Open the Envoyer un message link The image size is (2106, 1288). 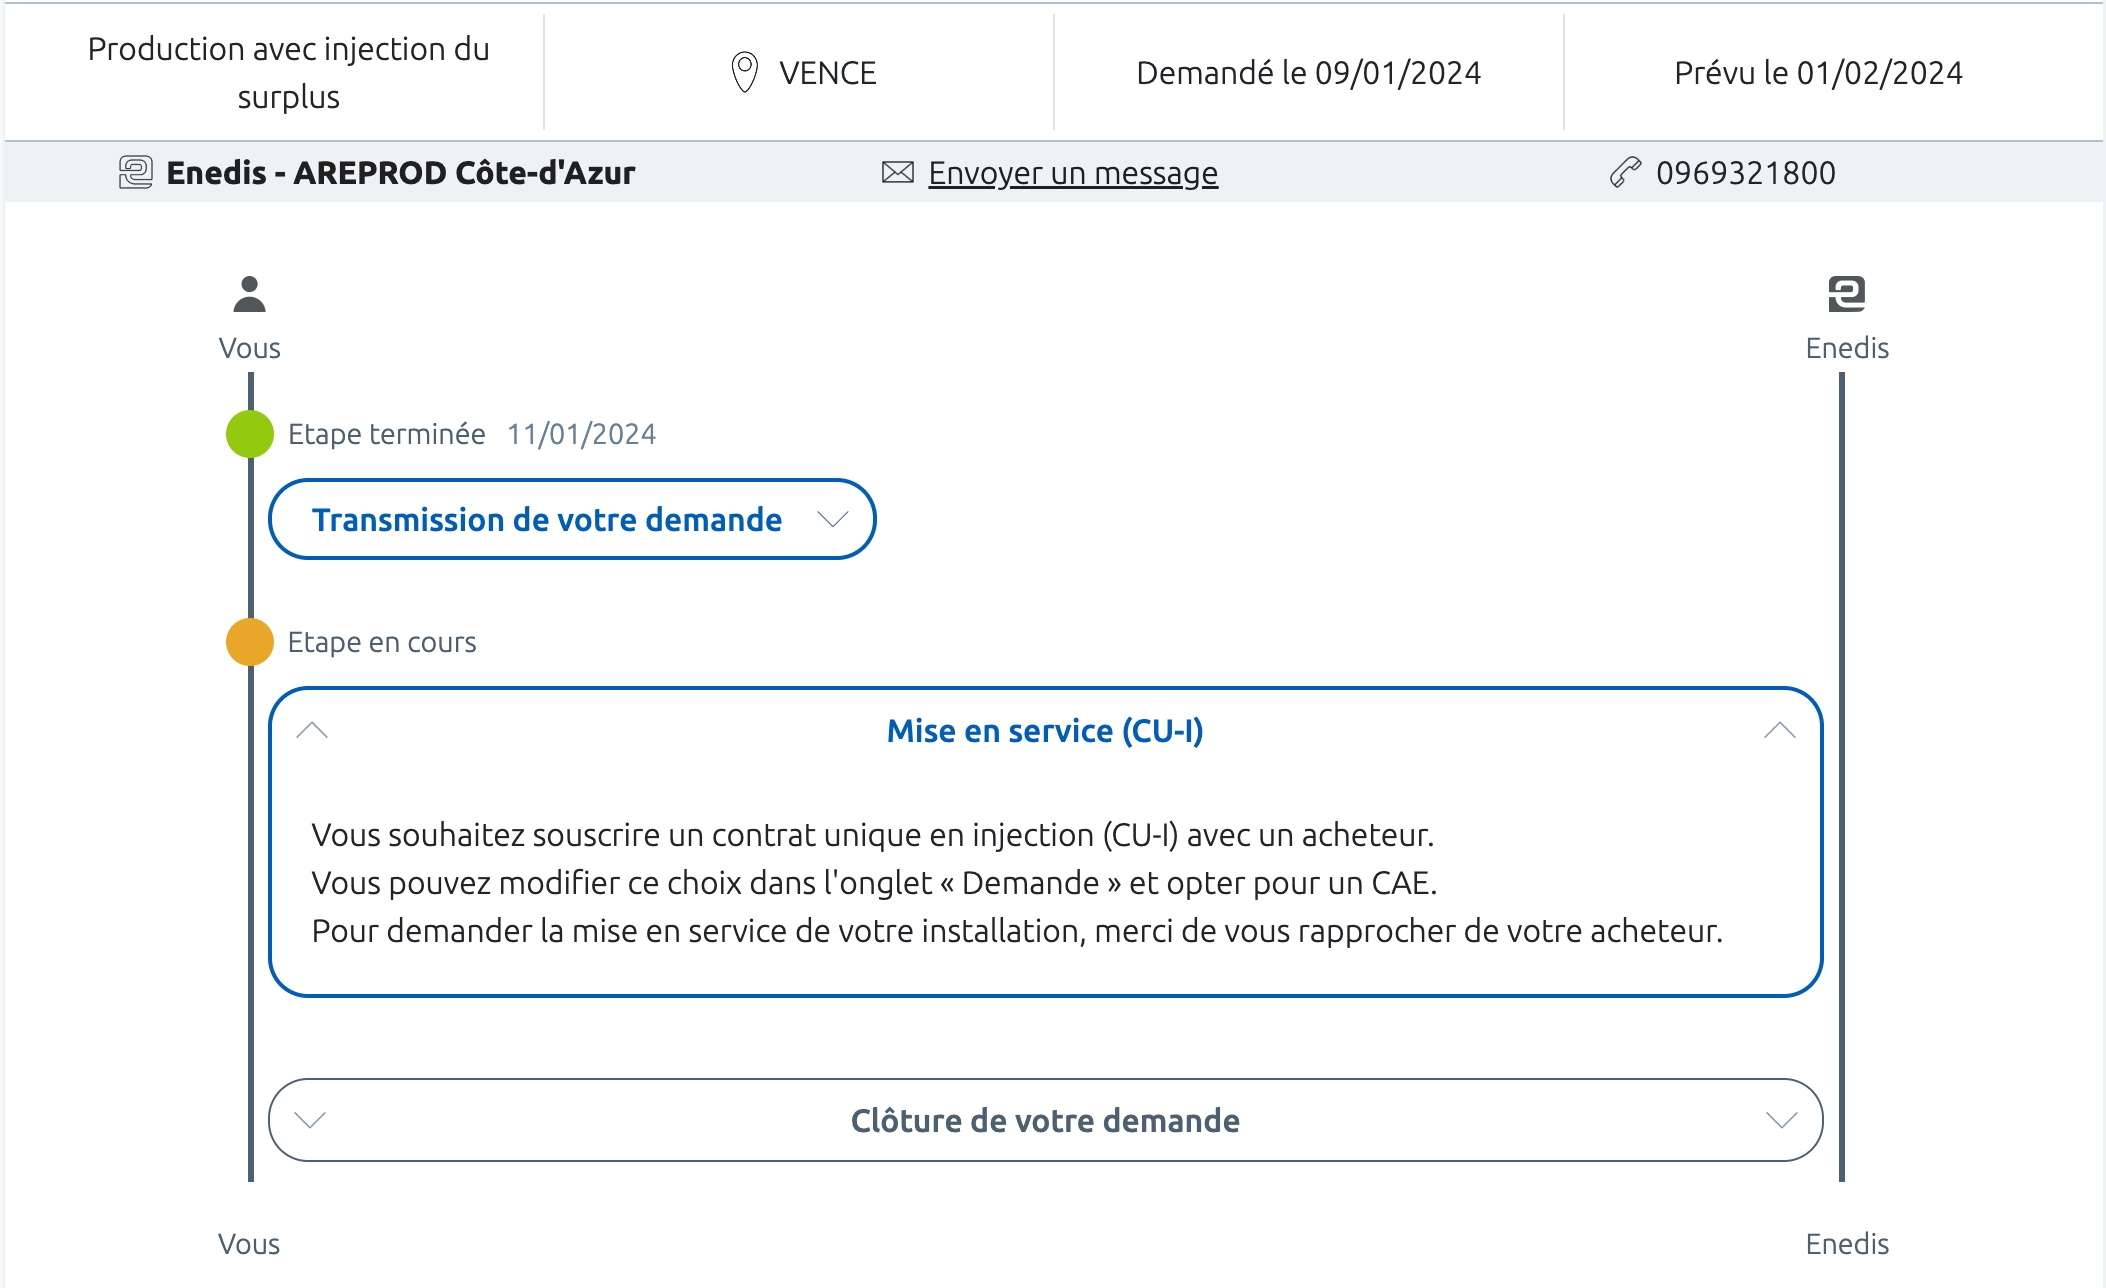pos(1072,173)
